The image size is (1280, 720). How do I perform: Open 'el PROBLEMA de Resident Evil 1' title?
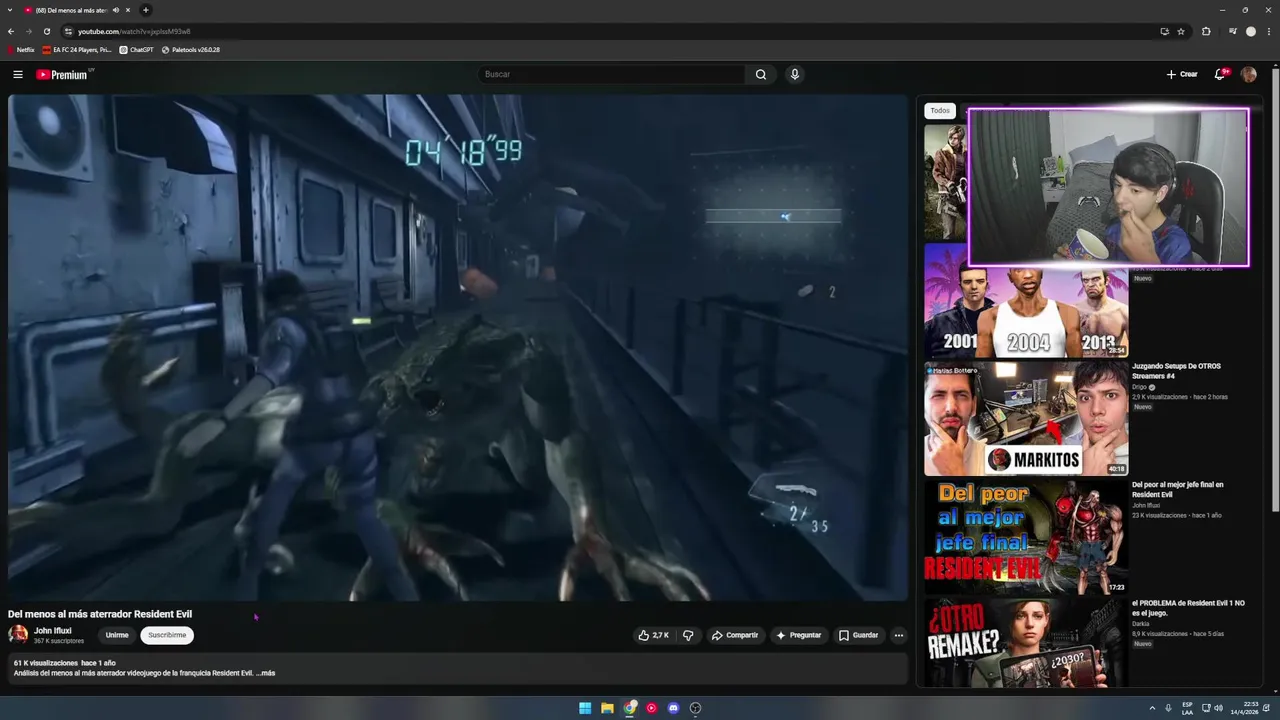coord(1188,608)
